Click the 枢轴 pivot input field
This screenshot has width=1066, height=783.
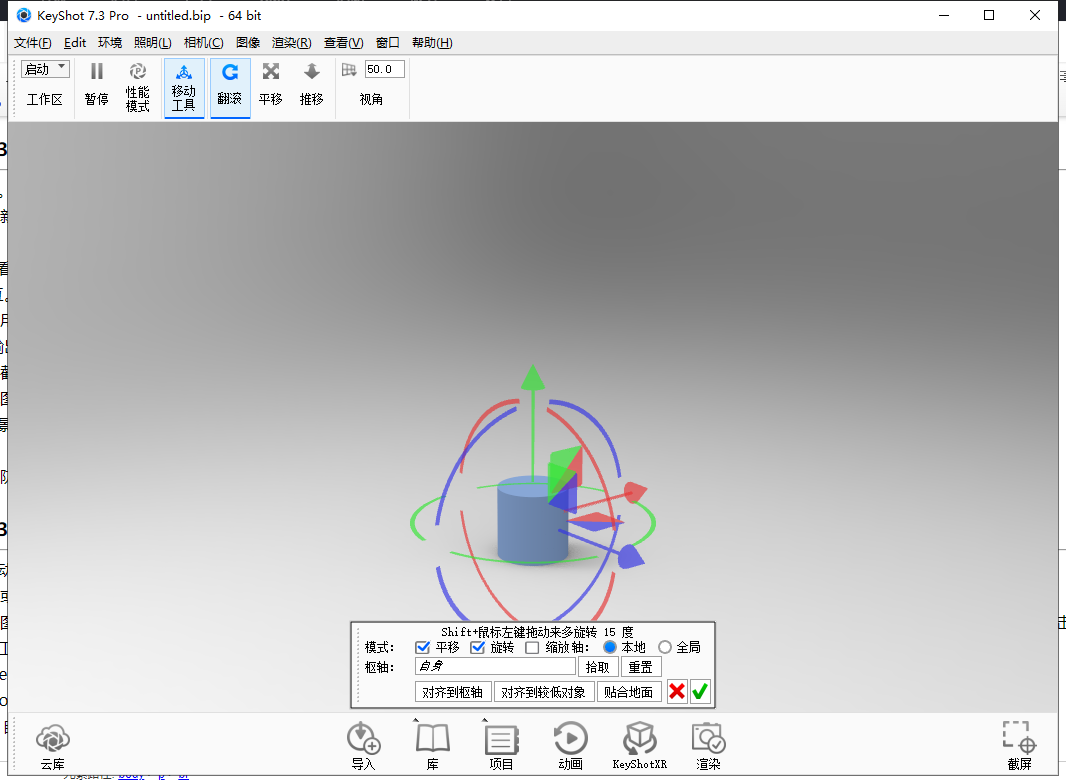click(x=495, y=667)
